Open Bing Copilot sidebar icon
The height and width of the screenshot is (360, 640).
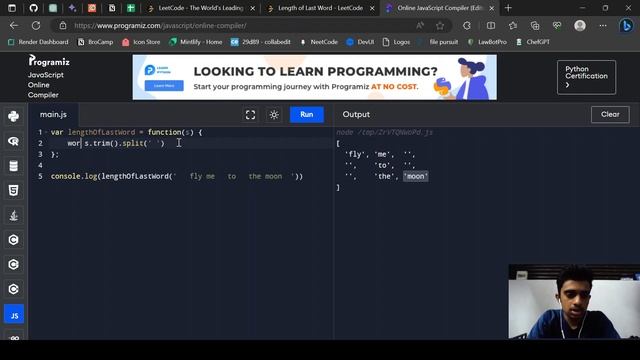(626, 26)
